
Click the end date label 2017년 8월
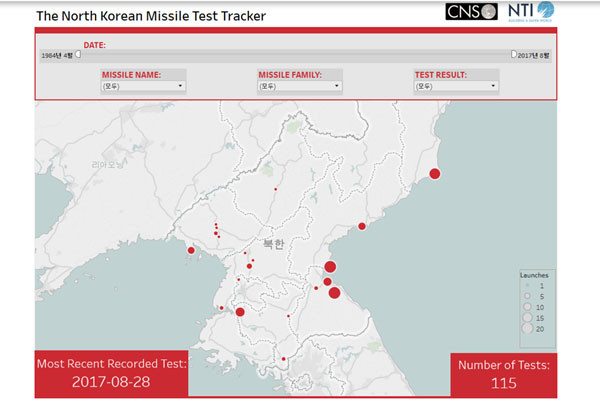[x=533, y=56]
